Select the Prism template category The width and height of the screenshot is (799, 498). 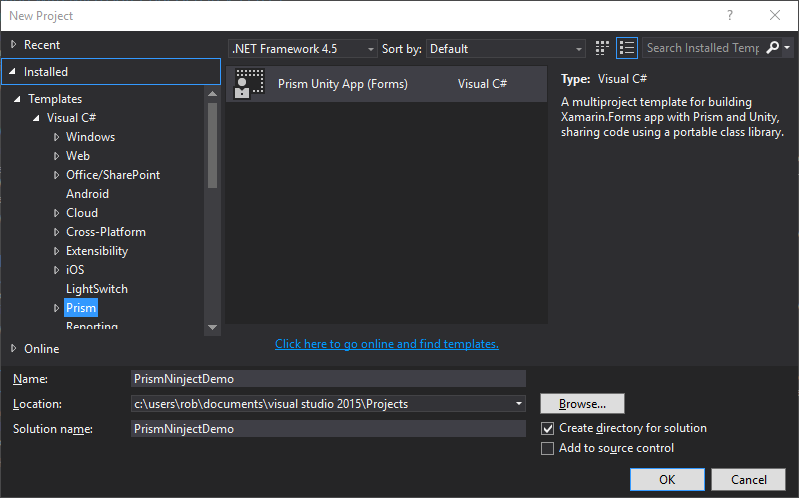[81, 308]
